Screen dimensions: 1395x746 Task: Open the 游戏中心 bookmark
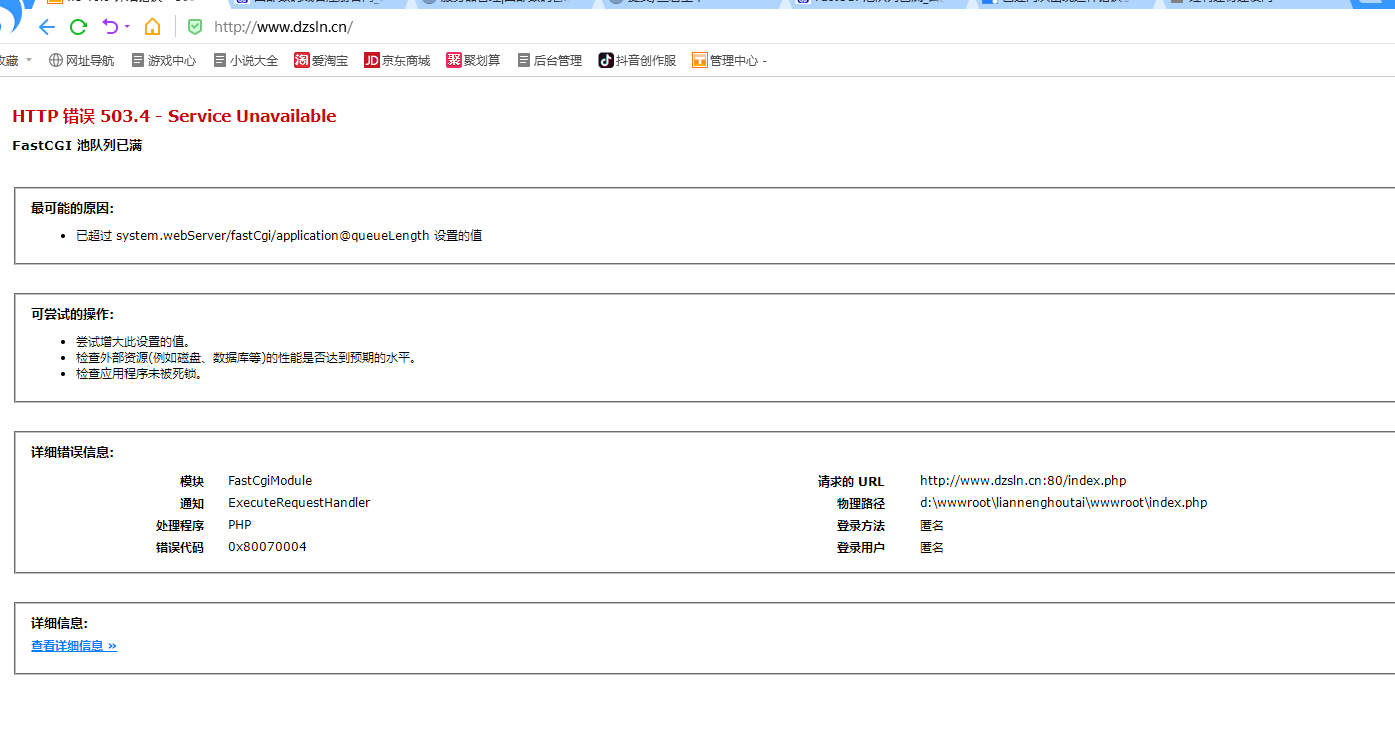(164, 61)
